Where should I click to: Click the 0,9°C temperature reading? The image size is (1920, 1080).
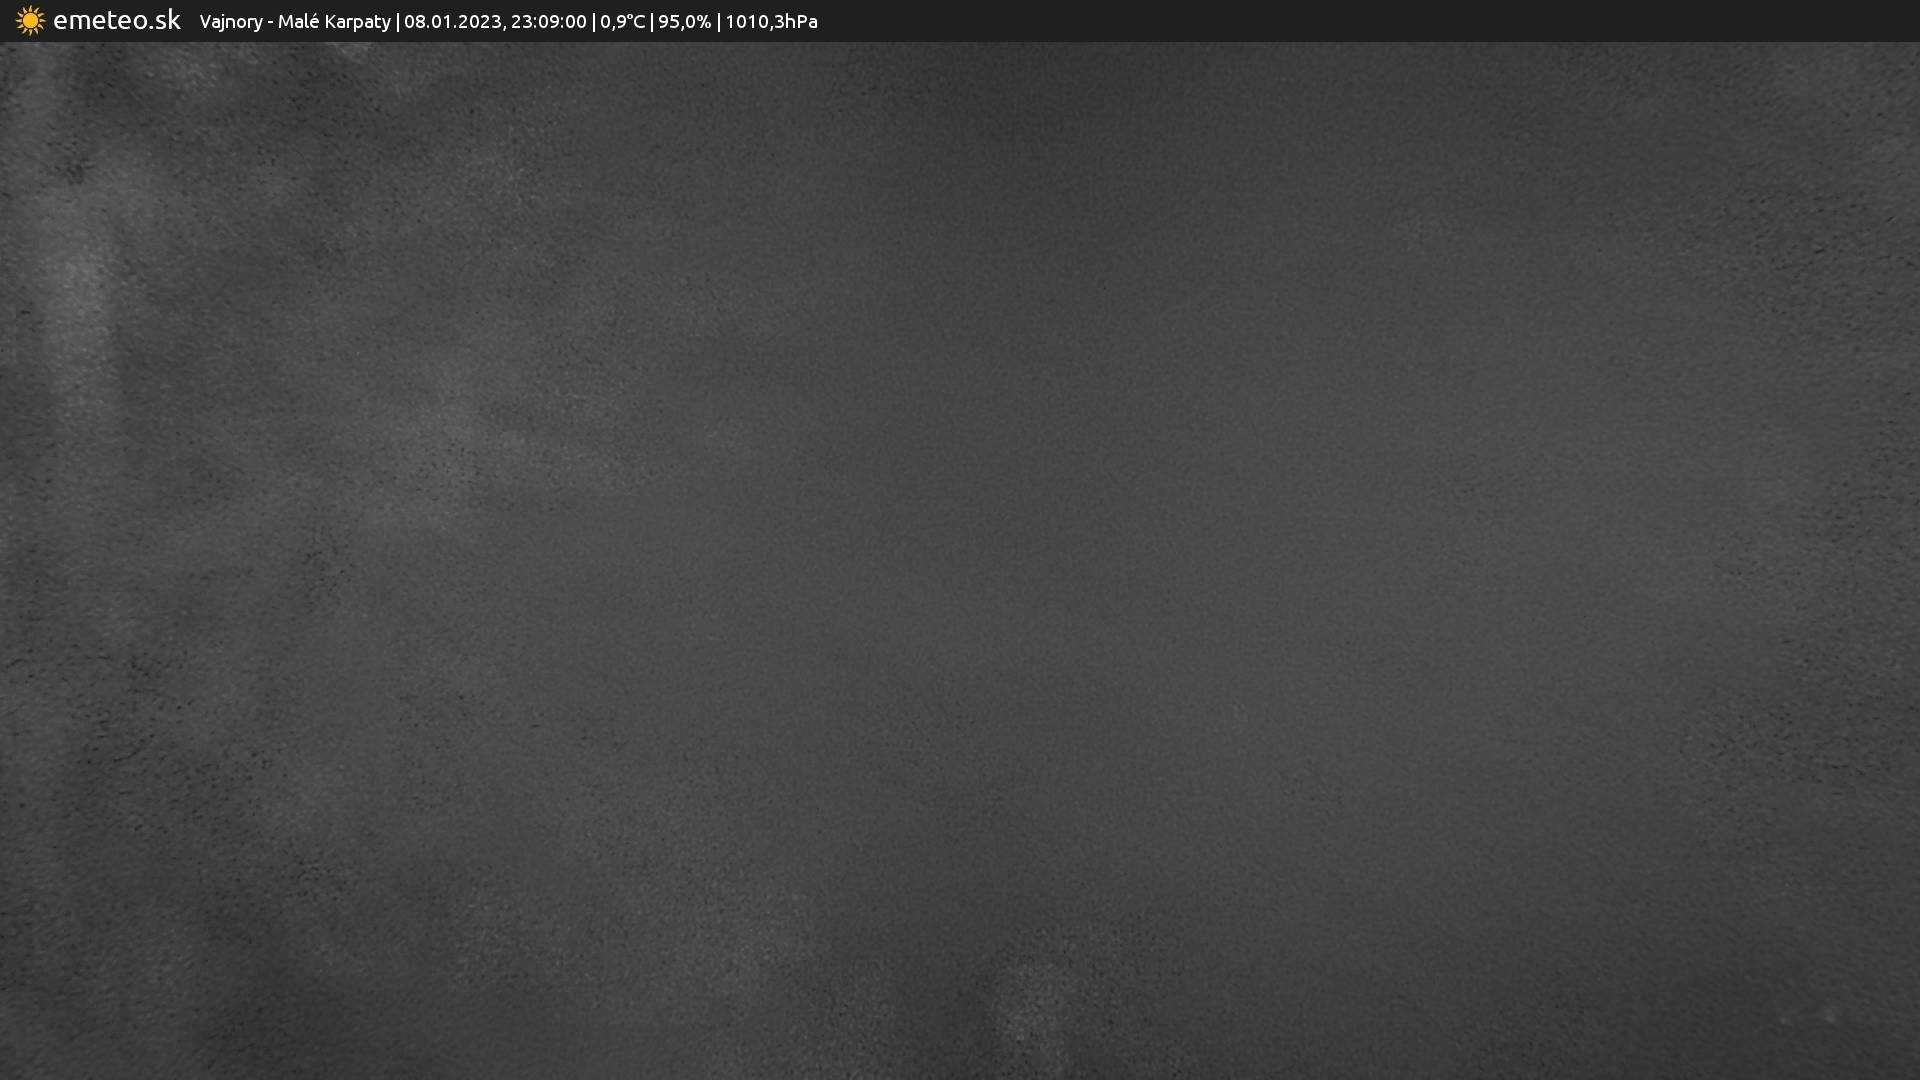[622, 22]
